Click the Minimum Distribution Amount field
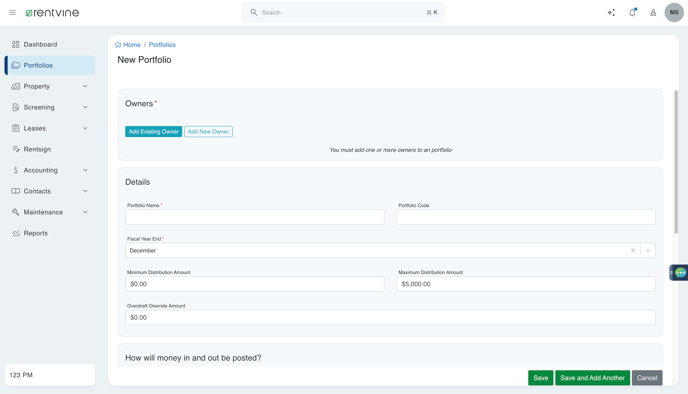This screenshot has width=688, height=394. (255, 284)
